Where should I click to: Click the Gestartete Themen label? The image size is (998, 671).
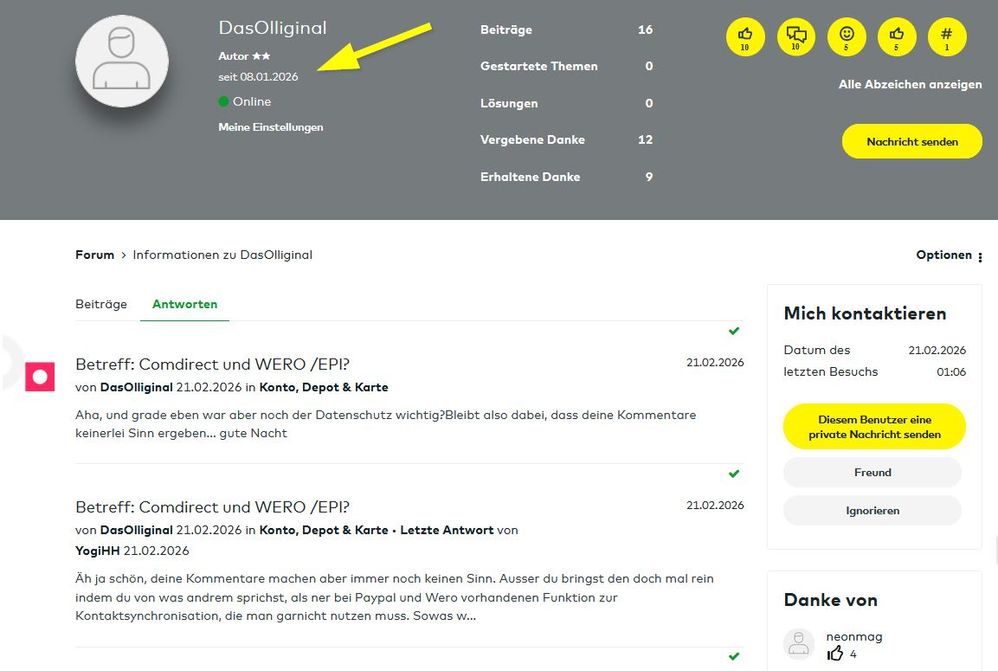coord(538,66)
